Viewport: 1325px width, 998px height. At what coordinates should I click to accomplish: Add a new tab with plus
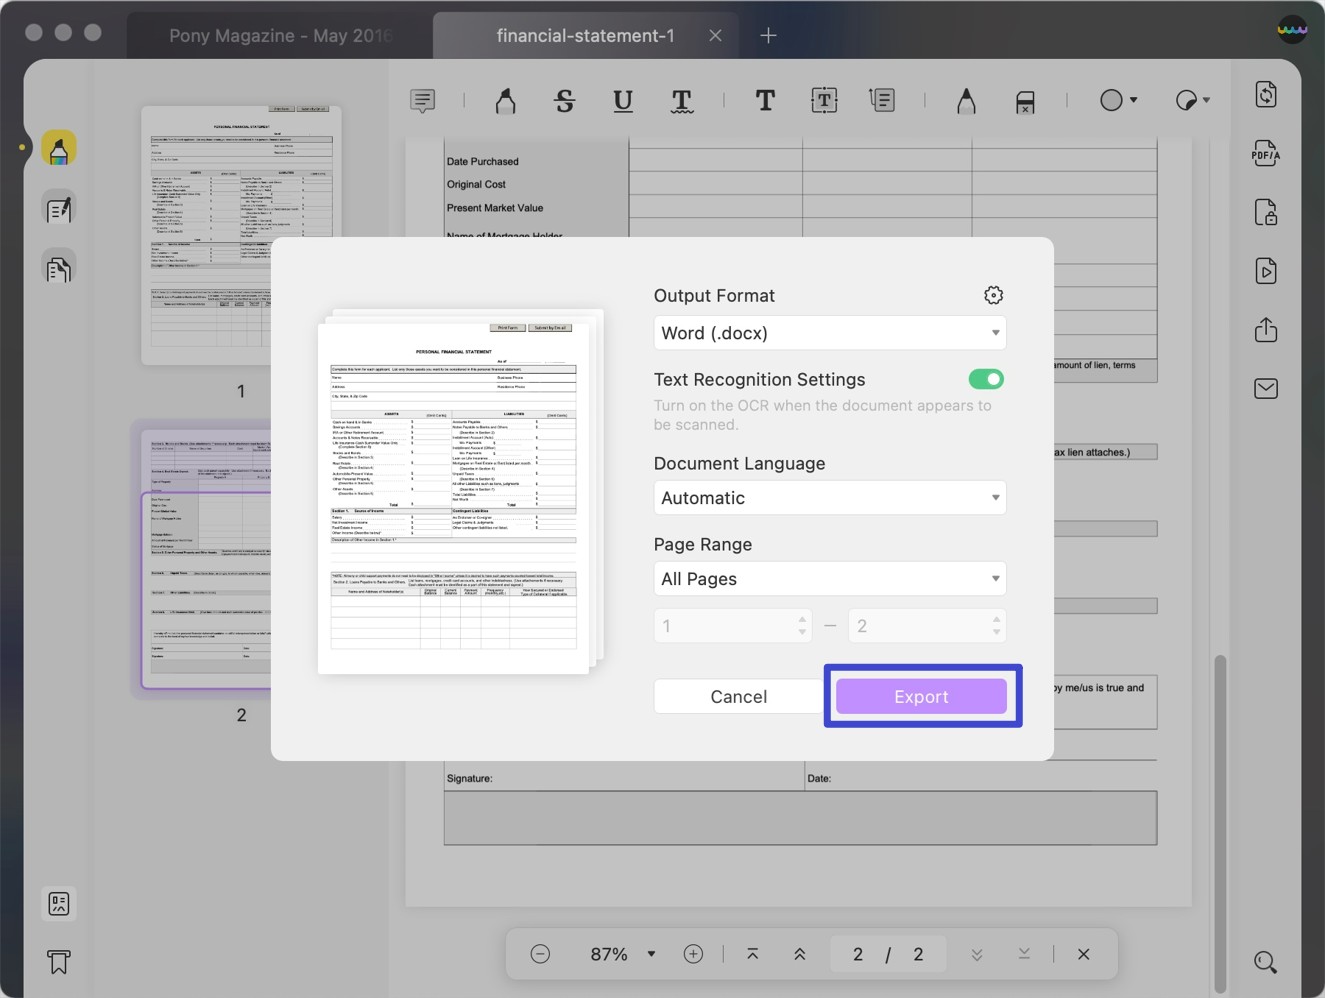(x=768, y=36)
